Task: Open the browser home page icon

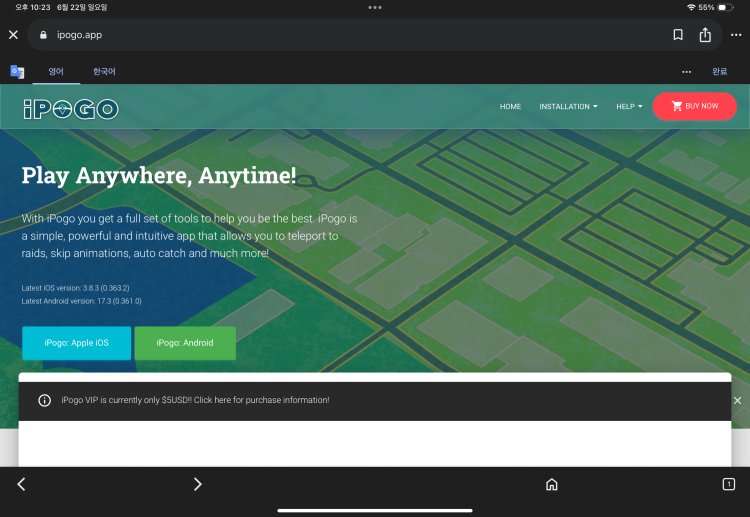Action: pyautogui.click(x=551, y=484)
